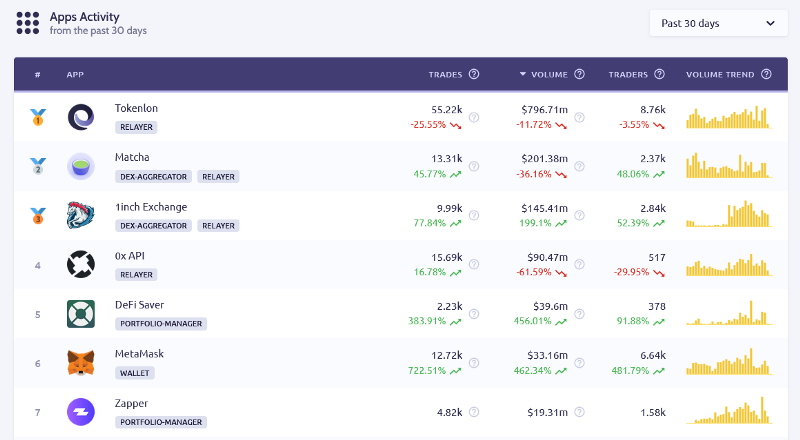The height and width of the screenshot is (440, 800).
Task: Click the Tokenlon app logo
Action: point(81,117)
